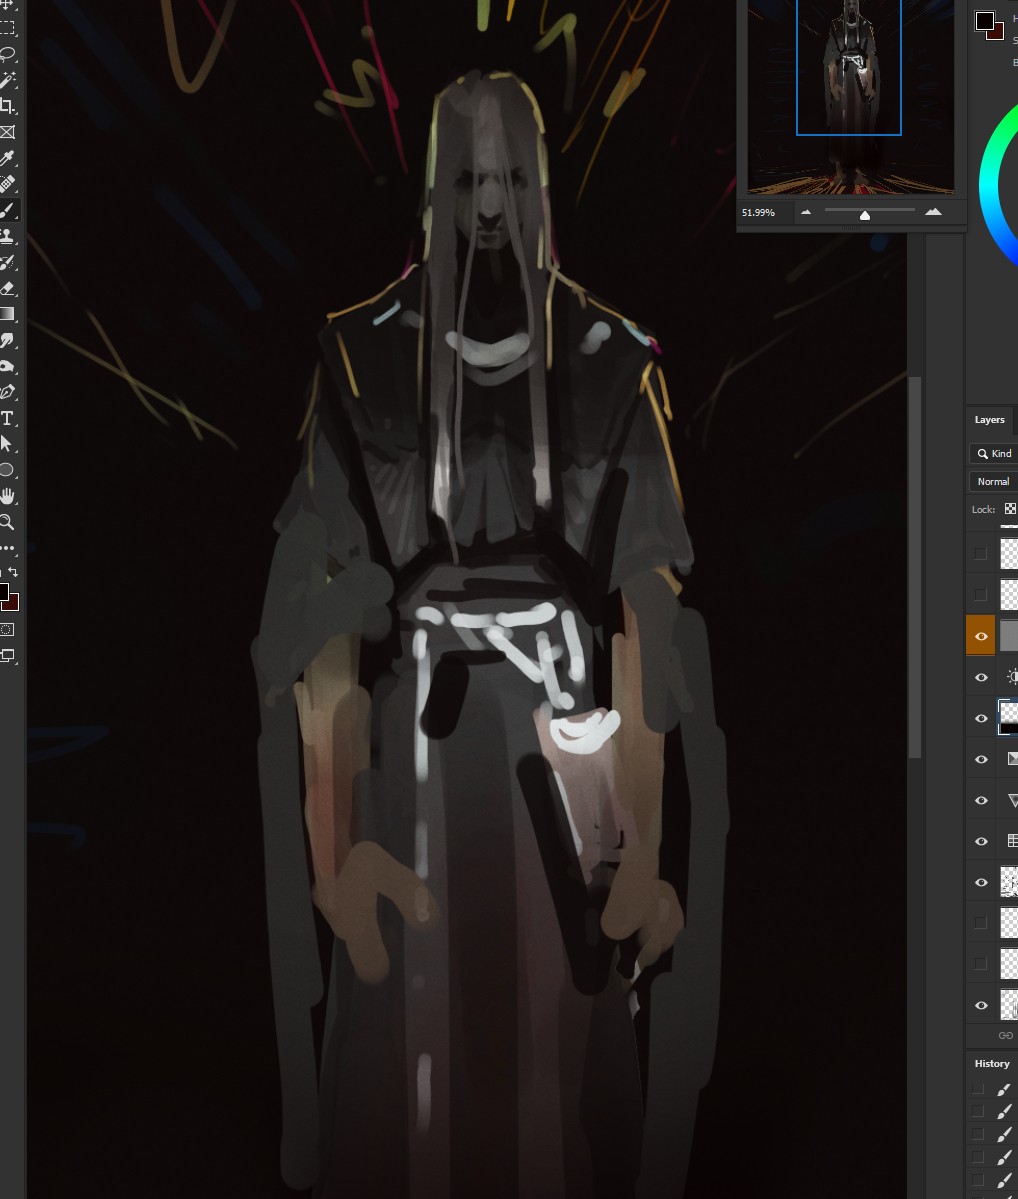
Task: Activate the Lasso tool
Action: pos(8,54)
